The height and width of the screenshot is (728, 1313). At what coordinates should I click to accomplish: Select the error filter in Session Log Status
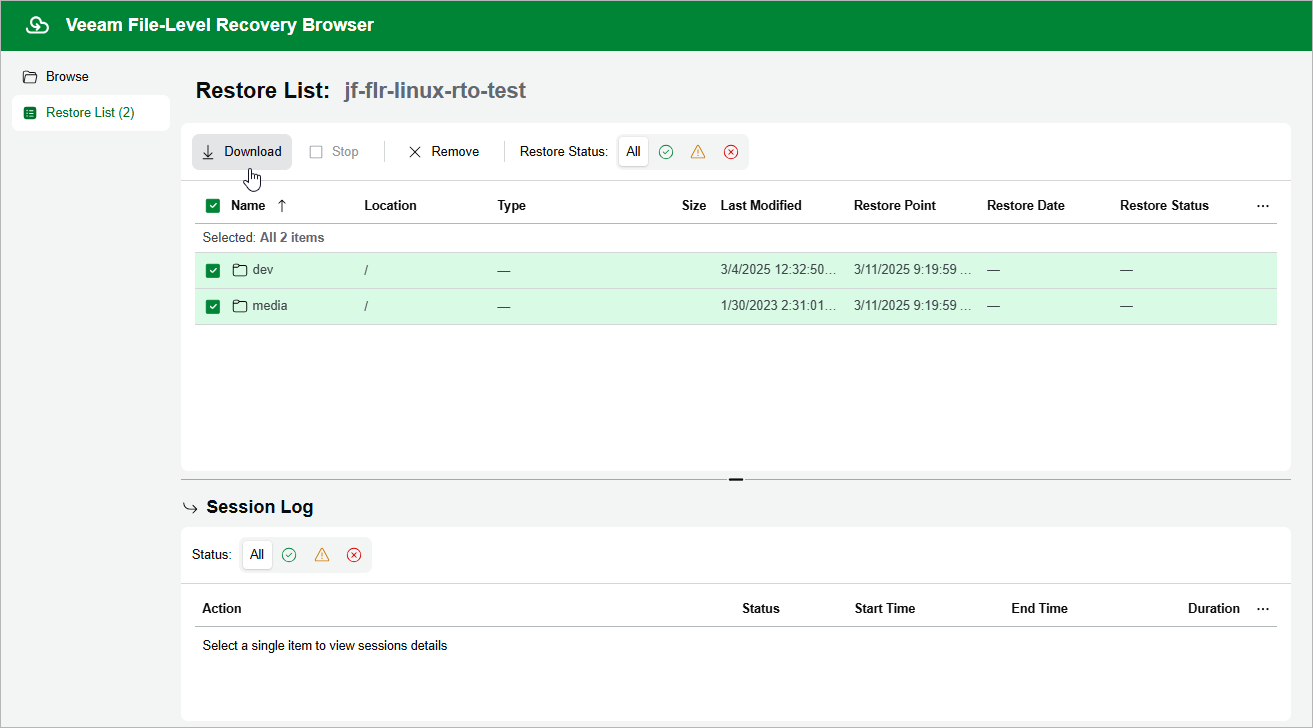(354, 554)
